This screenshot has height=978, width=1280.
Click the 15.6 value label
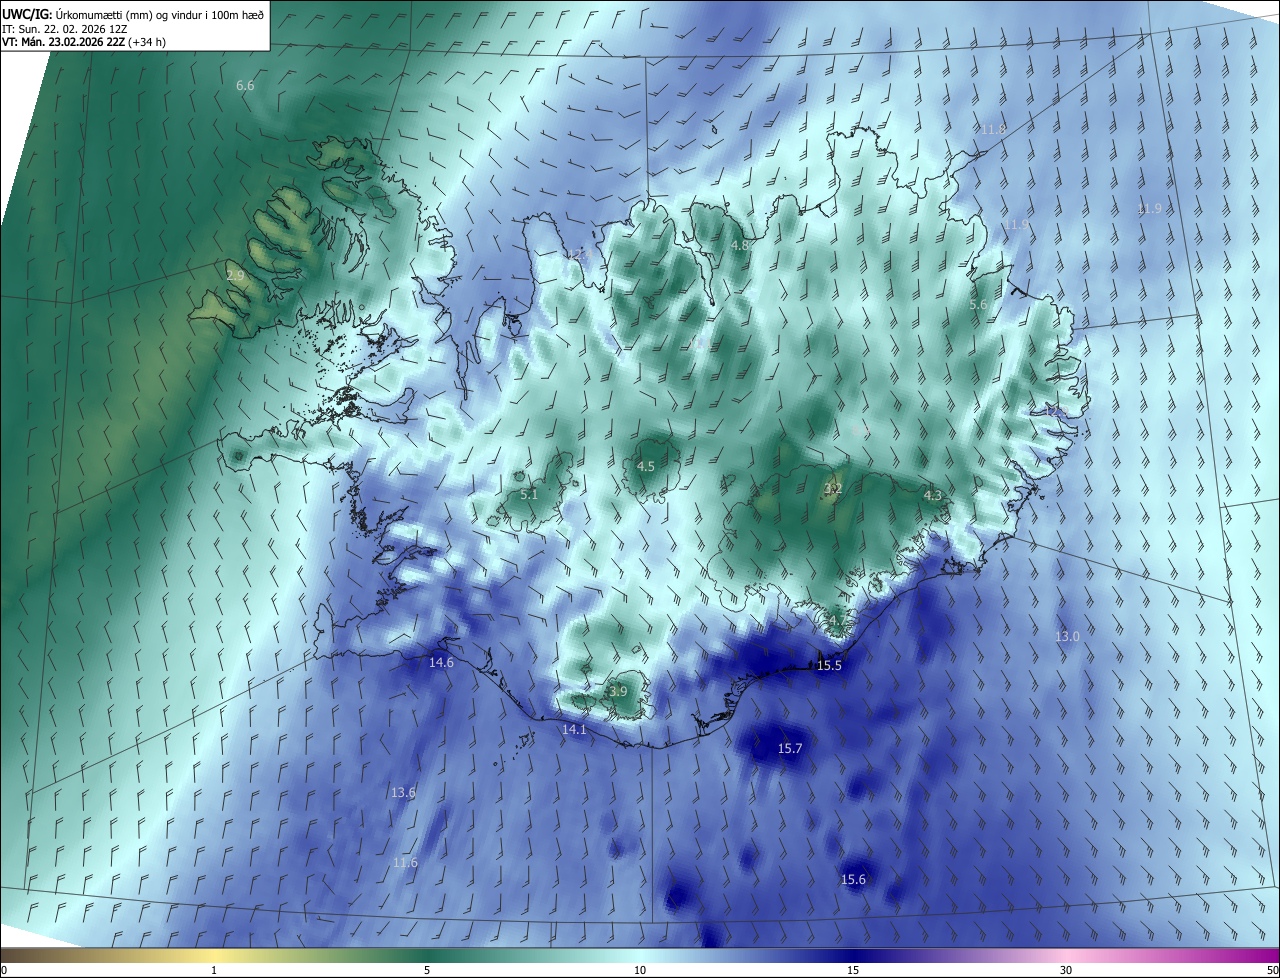[x=853, y=880]
